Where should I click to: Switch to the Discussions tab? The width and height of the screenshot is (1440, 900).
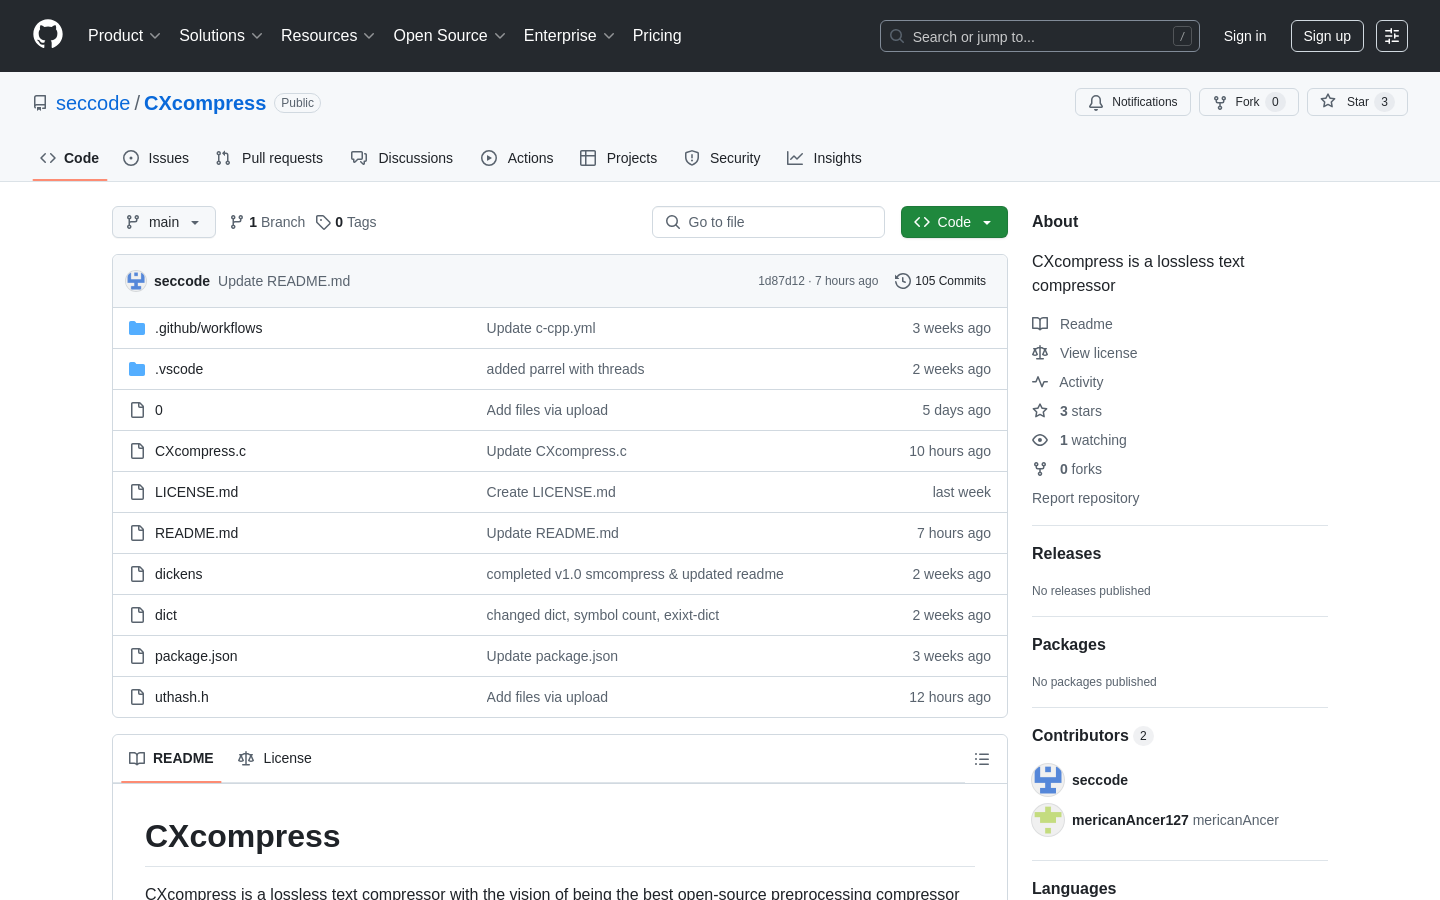pyautogui.click(x=402, y=158)
